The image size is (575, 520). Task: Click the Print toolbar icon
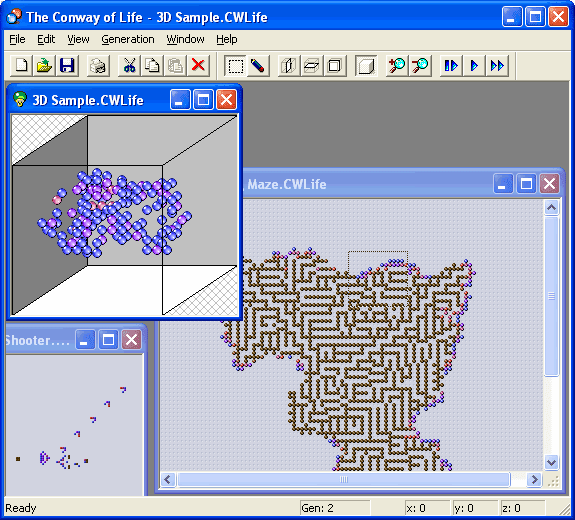[98, 66]
